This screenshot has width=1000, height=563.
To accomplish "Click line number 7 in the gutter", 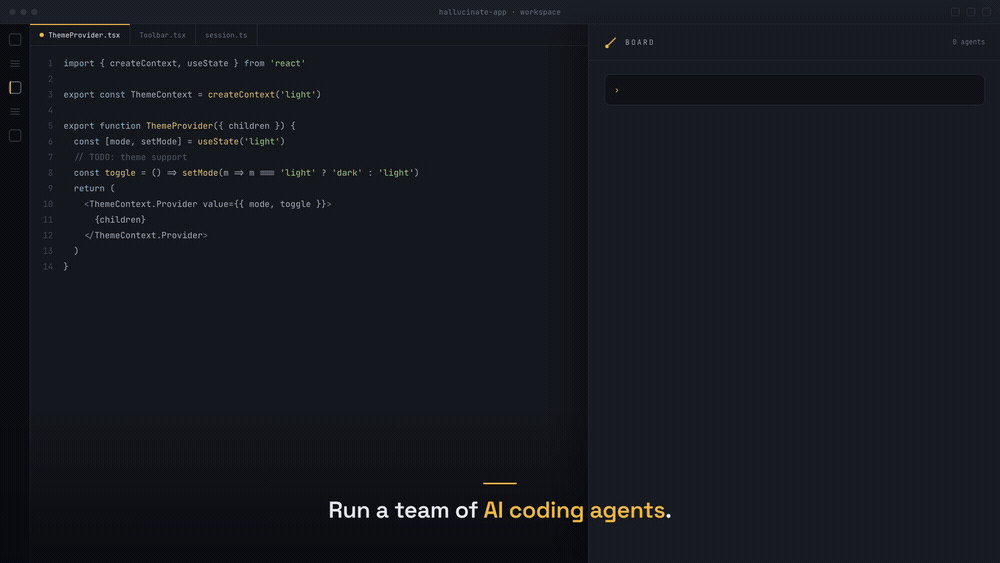I will 50,157.
